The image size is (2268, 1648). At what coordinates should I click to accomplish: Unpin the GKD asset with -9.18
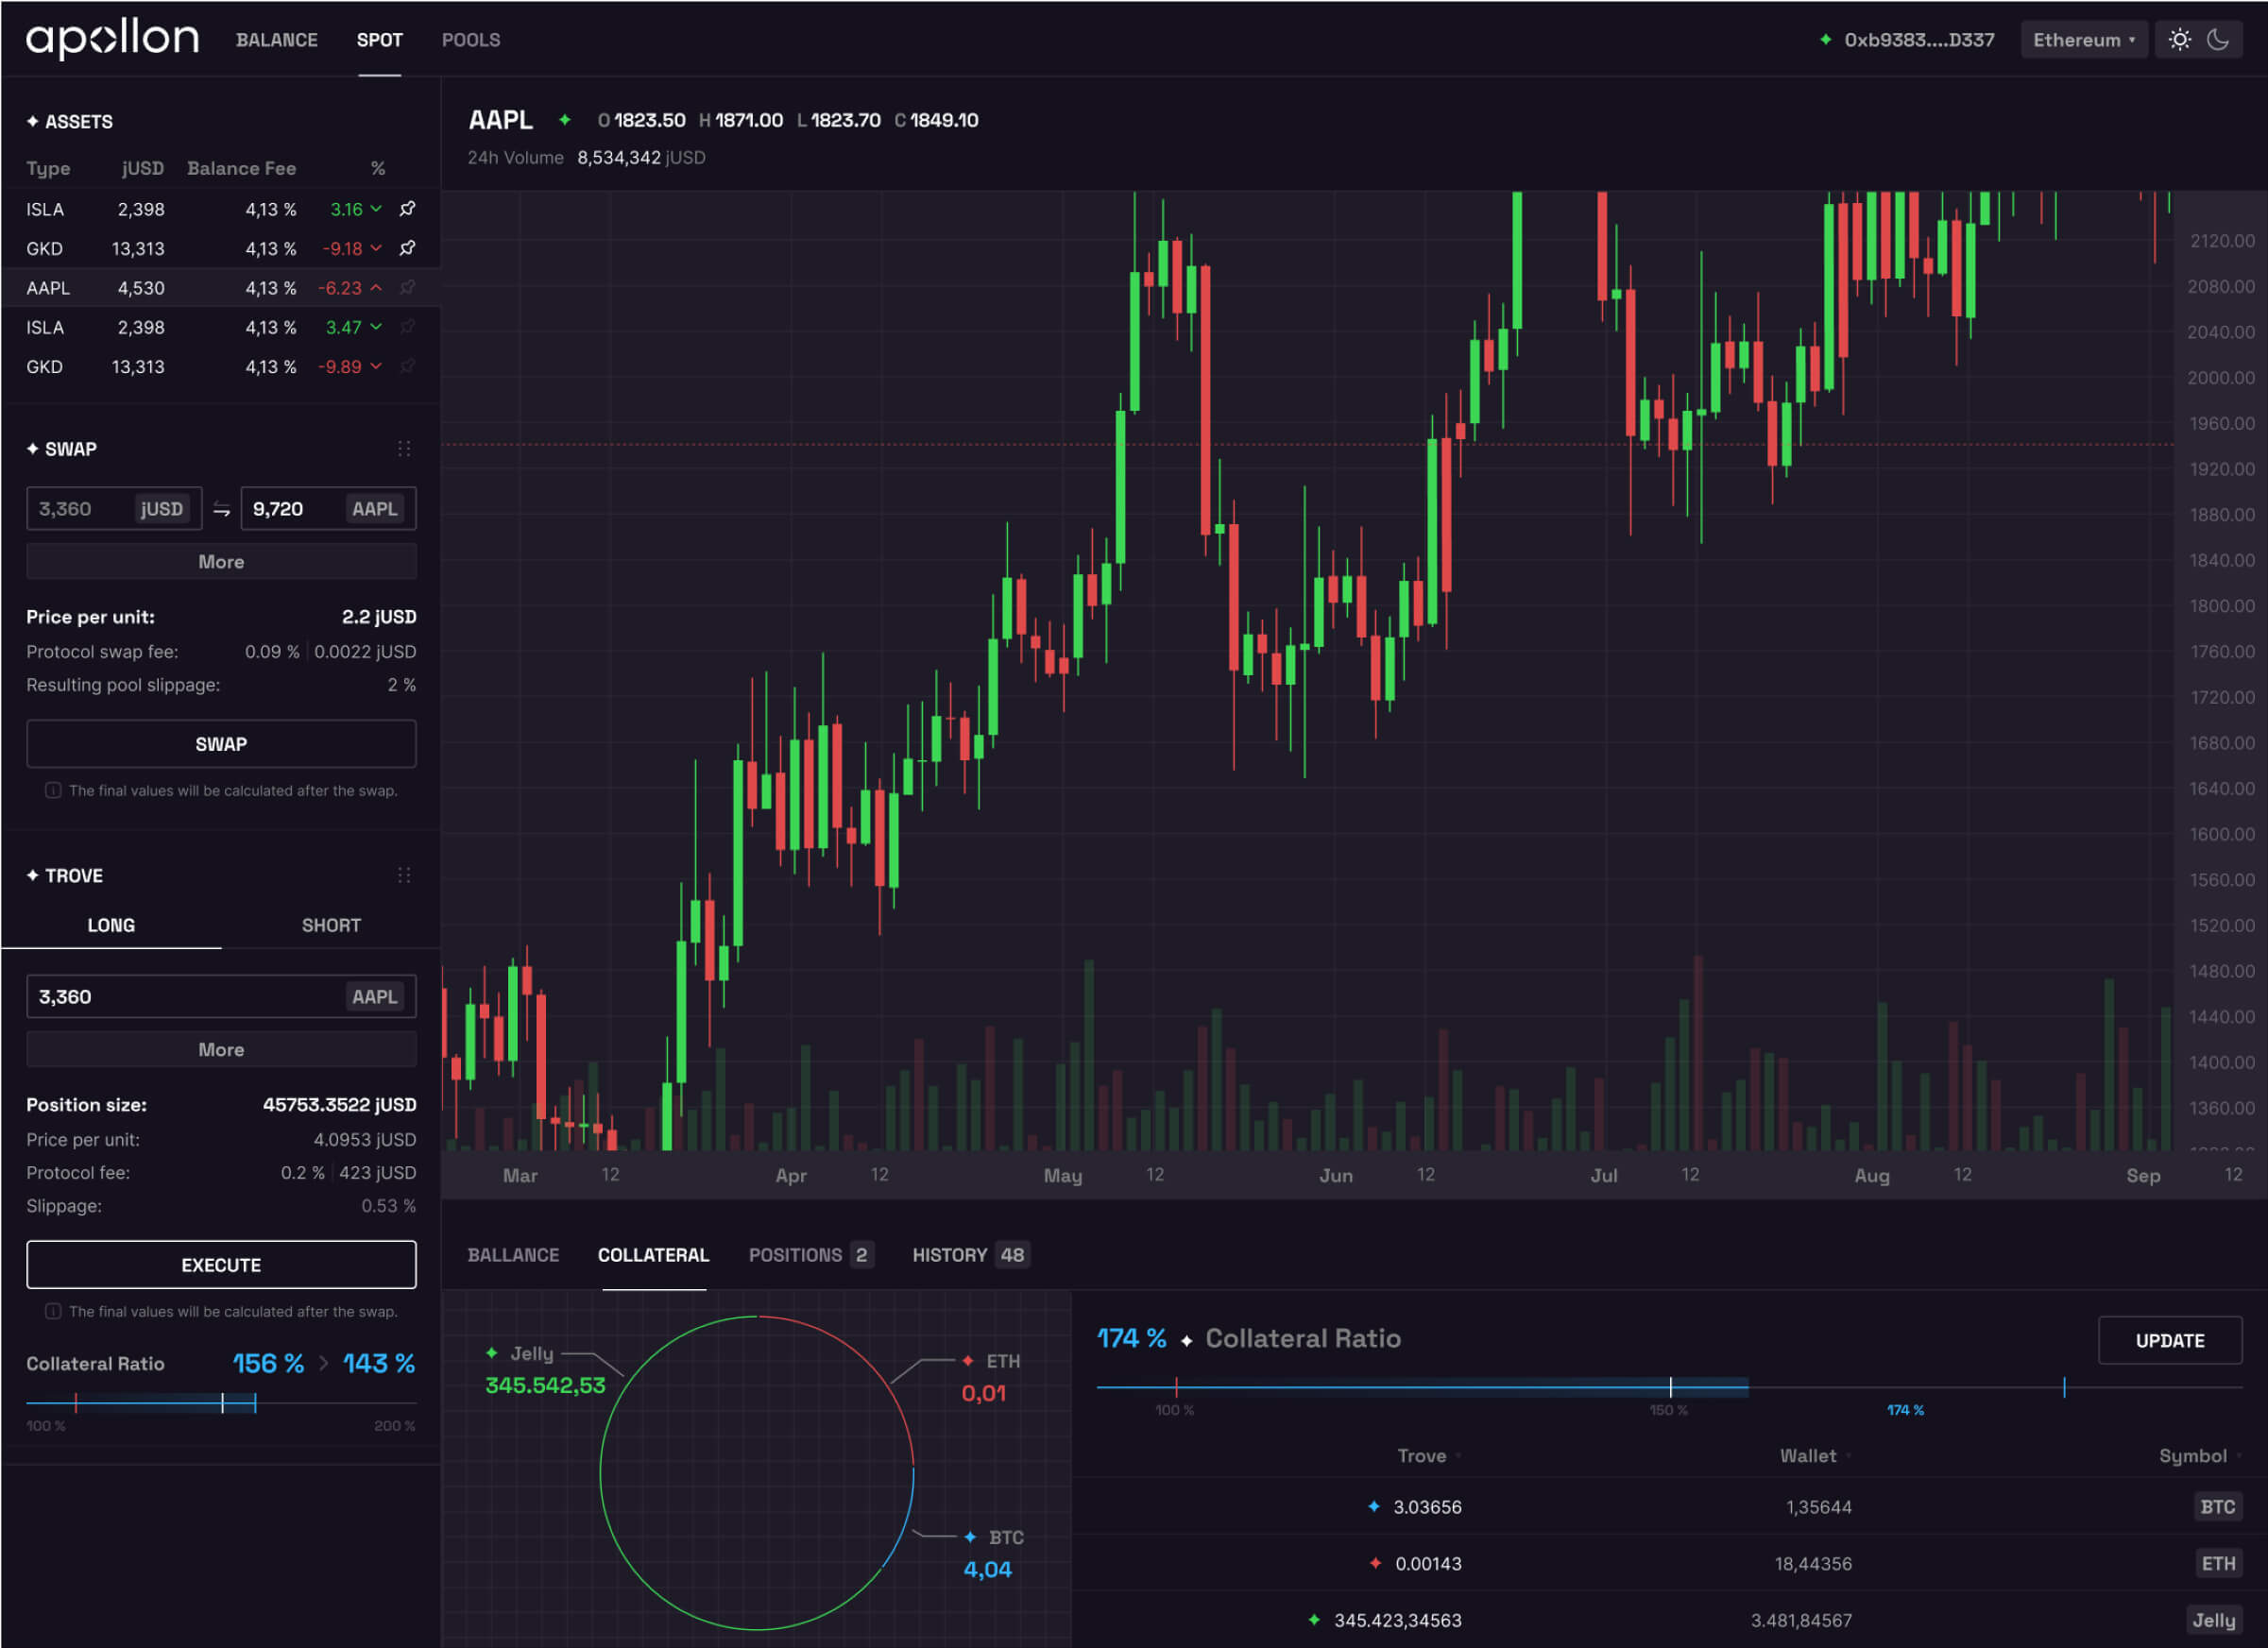[407, 248]
